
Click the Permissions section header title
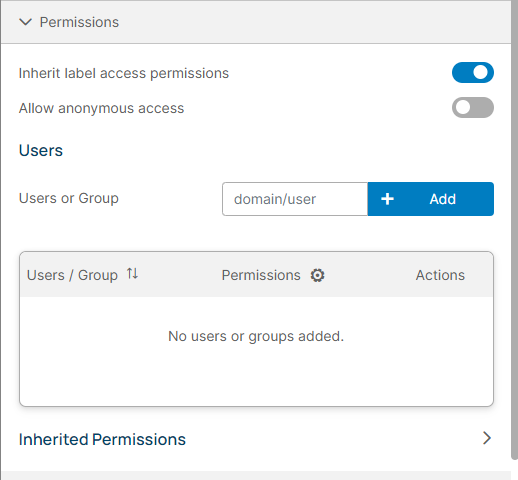[x=79, y=22]
